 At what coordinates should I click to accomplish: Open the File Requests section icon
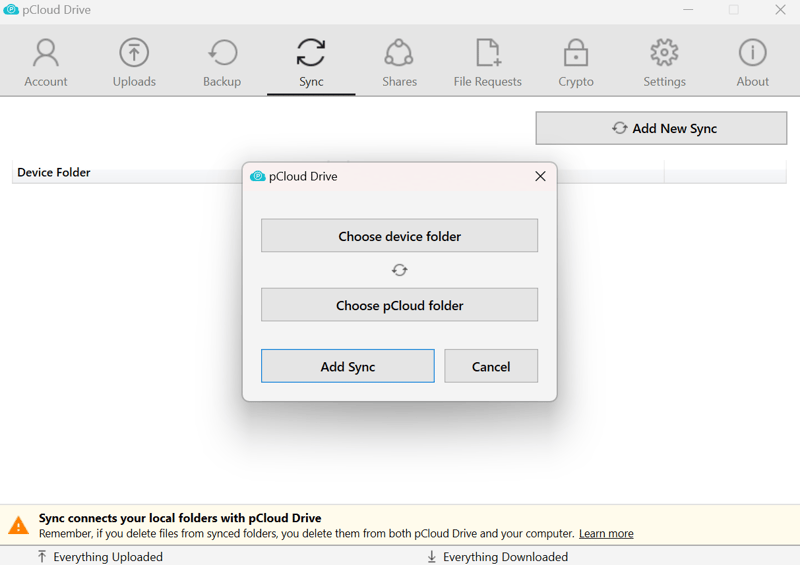point(488,53)
